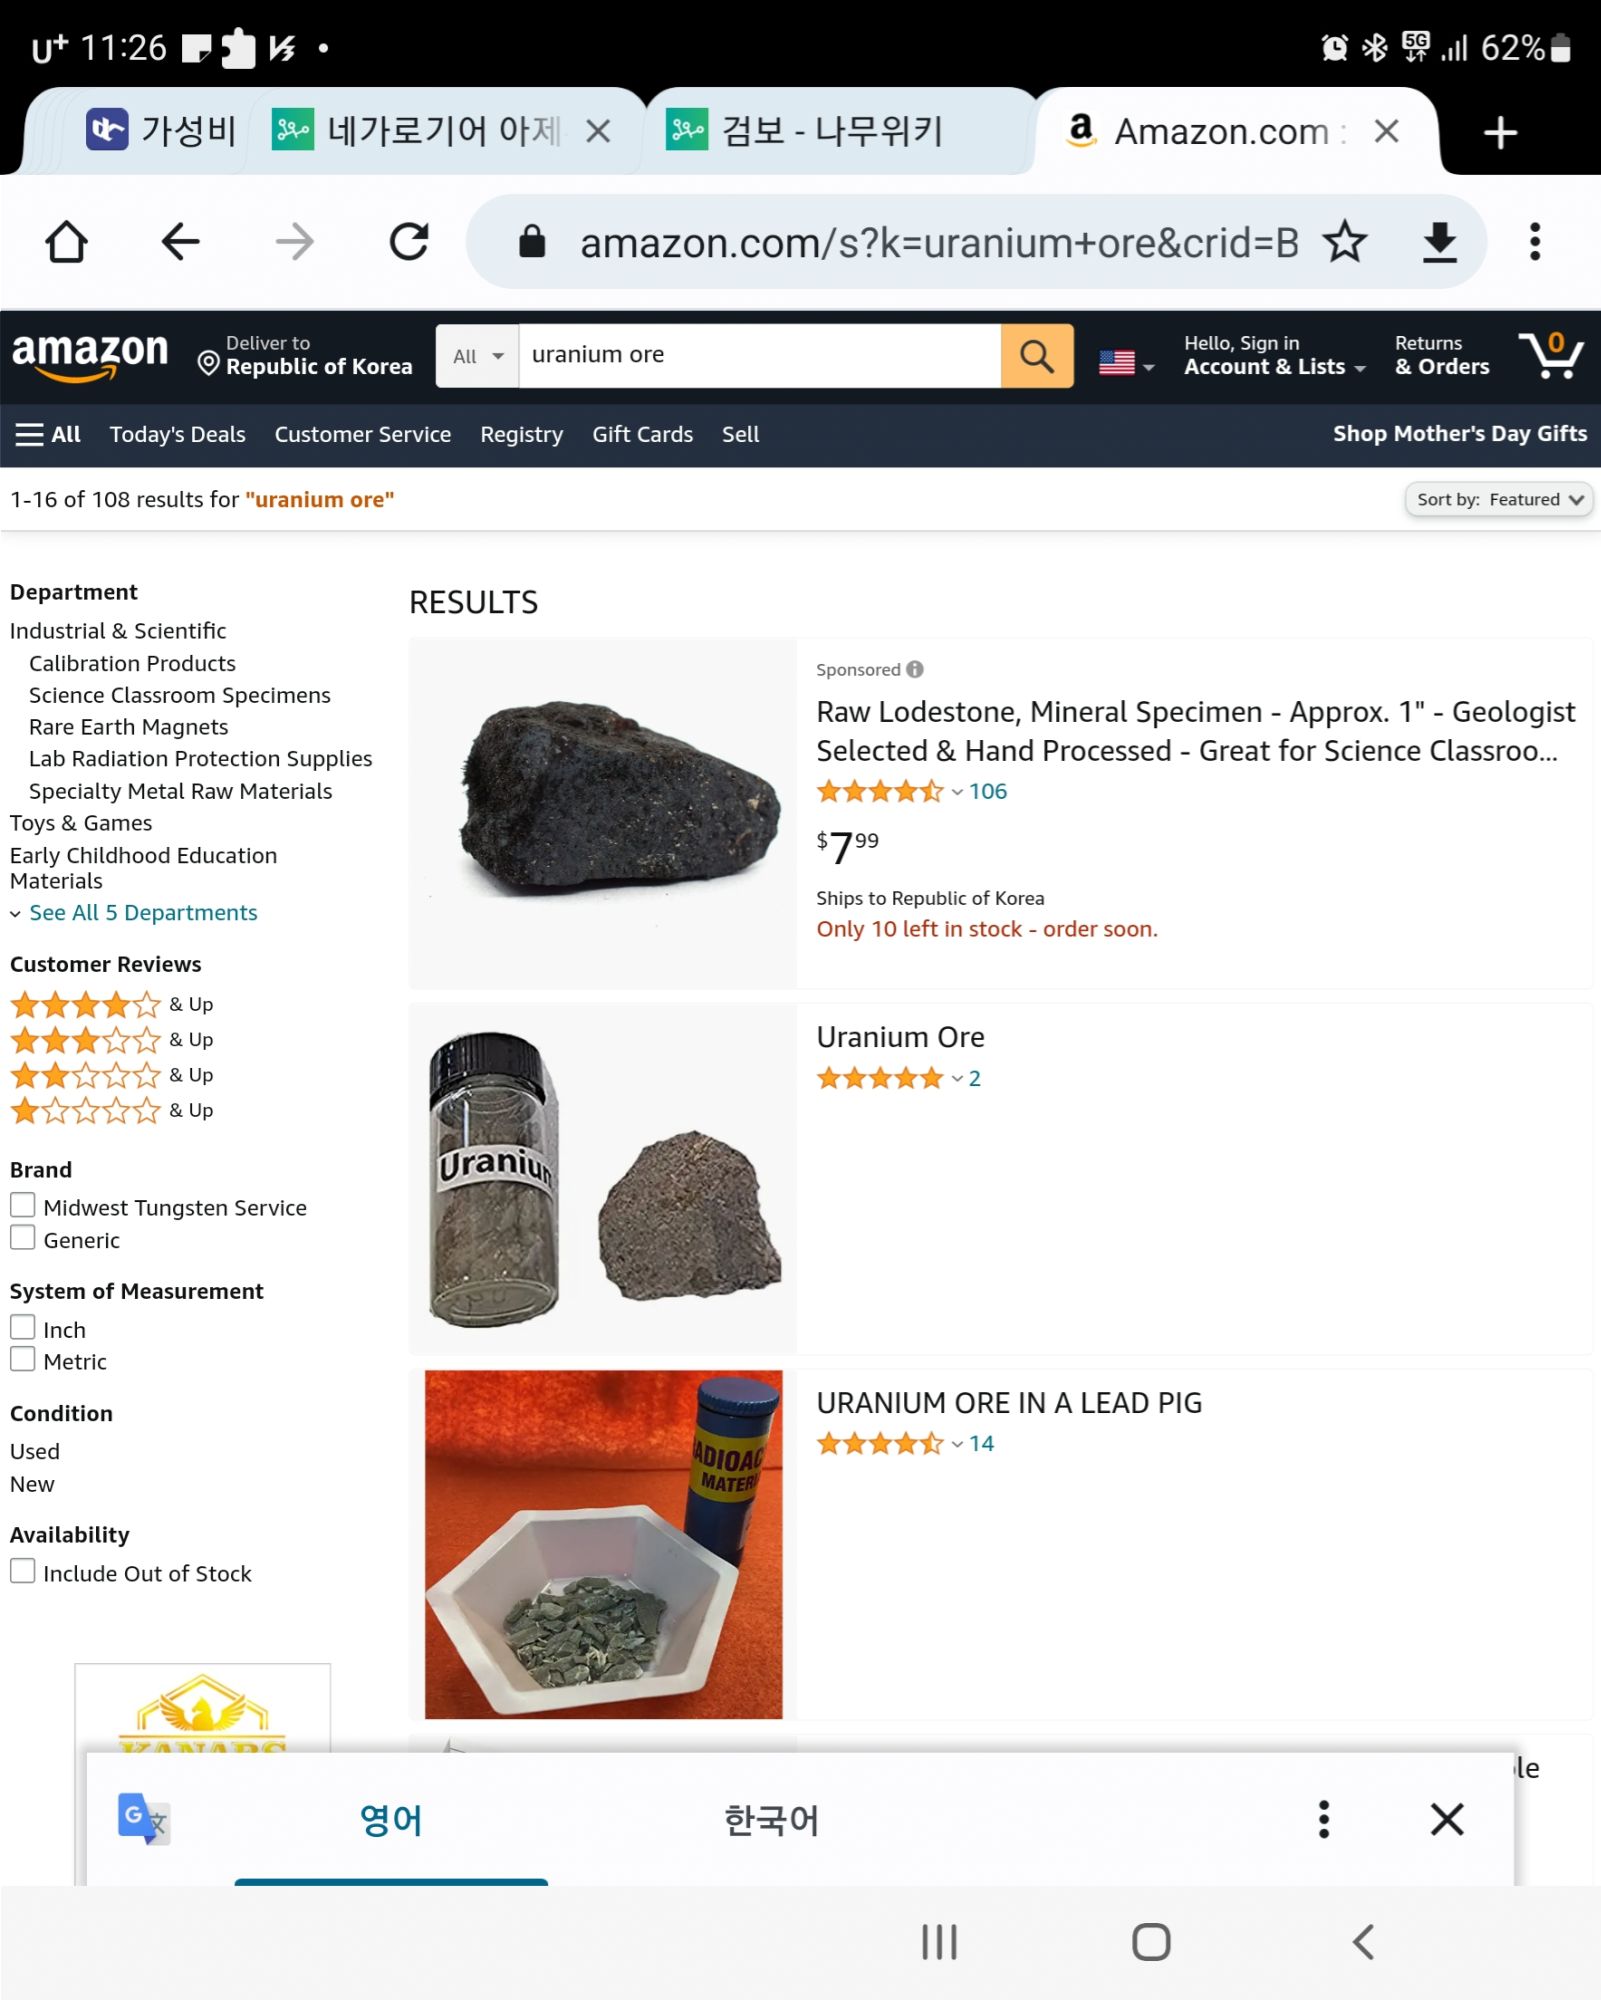Open Google Translate bar options menu

point(1323,1820)
